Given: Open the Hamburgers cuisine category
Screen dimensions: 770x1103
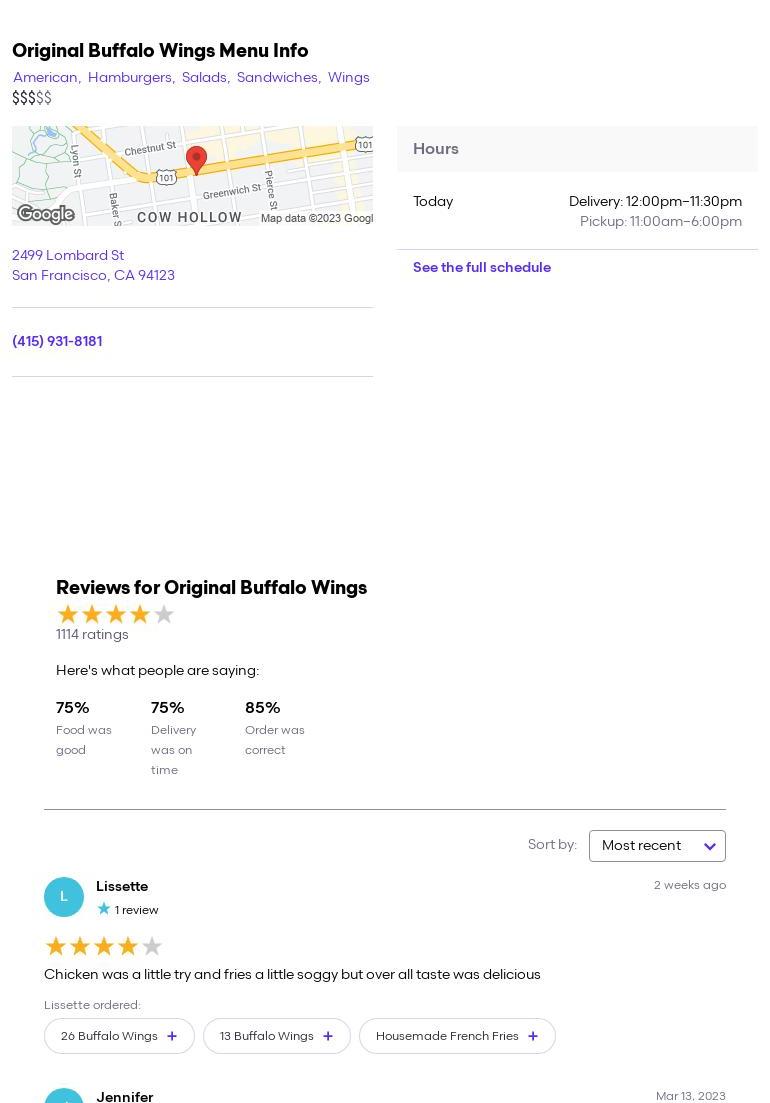Looking at the screenshot, I should pos(129,77).
